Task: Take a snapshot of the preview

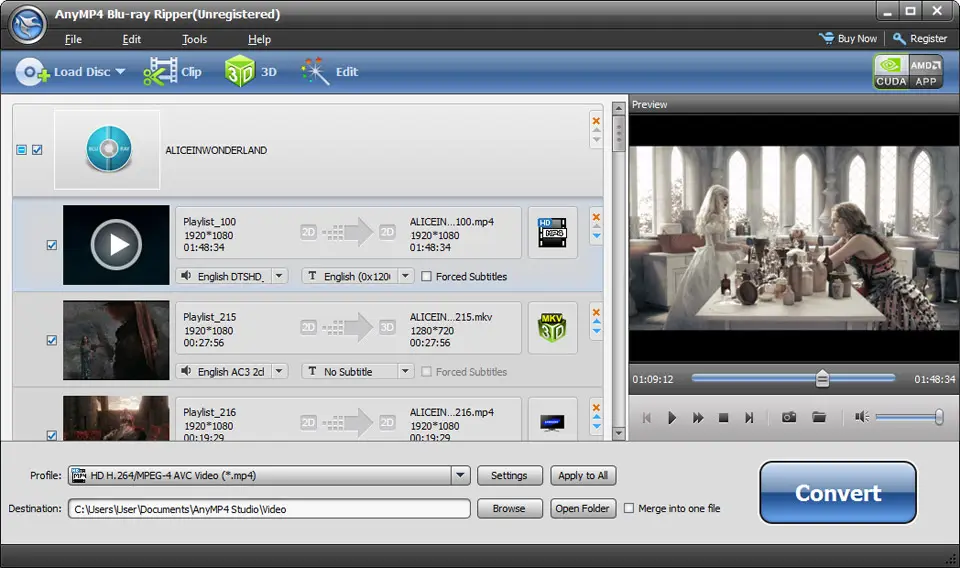Action: [x=789, y=417]
